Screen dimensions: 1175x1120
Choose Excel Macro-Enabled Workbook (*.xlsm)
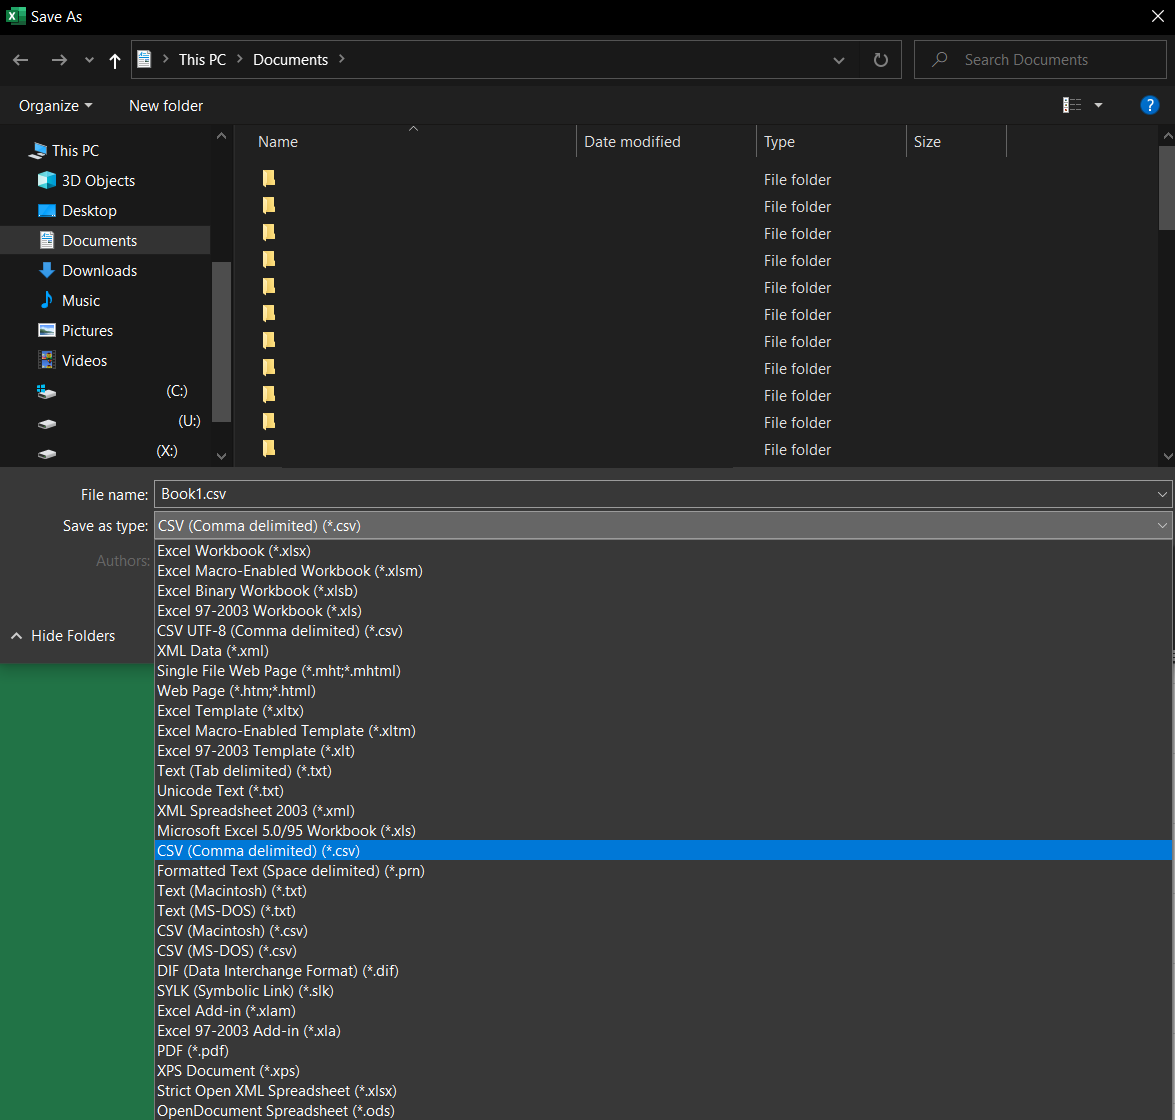point(663,571)
